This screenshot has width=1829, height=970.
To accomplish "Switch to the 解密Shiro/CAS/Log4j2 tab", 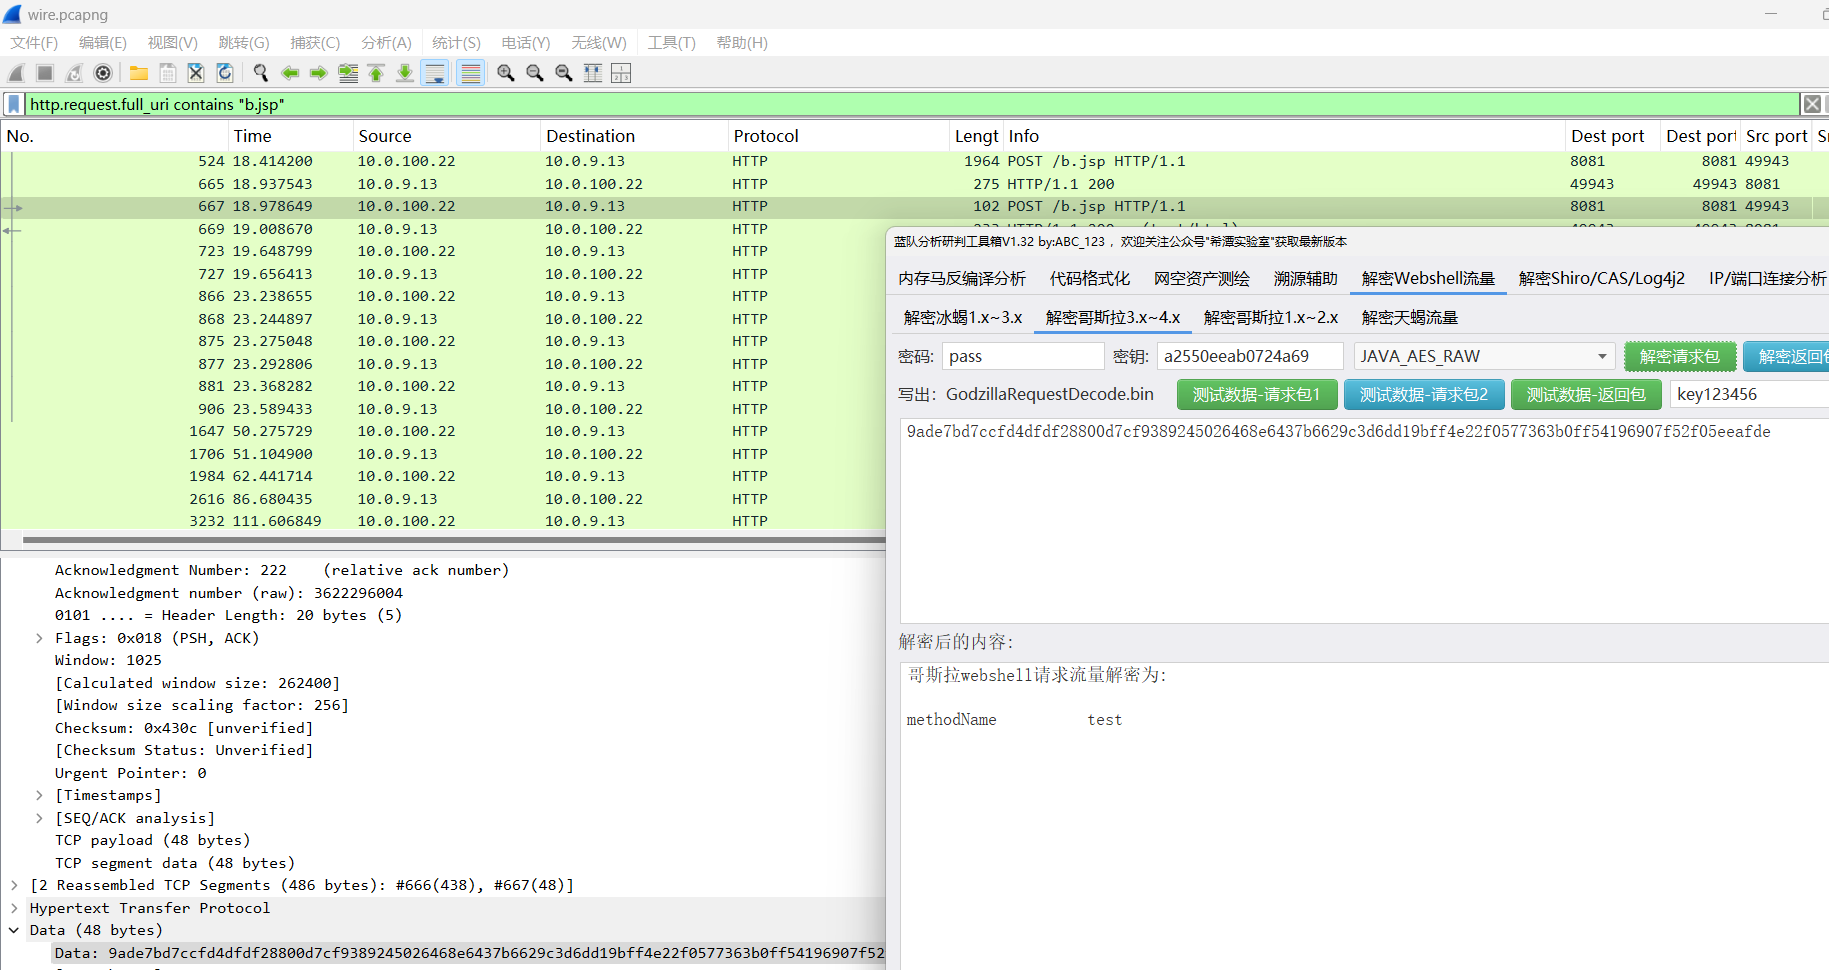I will pos(1602,278).
